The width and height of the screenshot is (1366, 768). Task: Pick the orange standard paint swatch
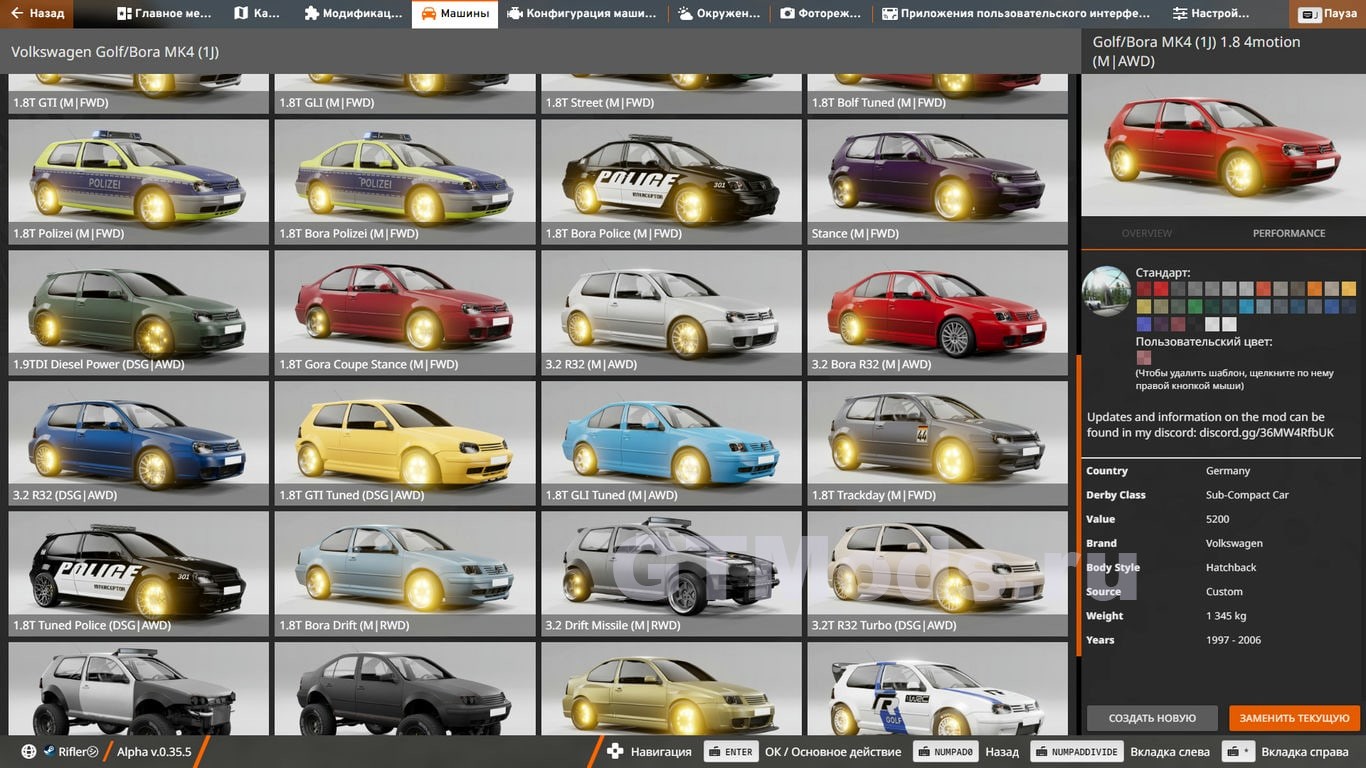coord(1315,289)
